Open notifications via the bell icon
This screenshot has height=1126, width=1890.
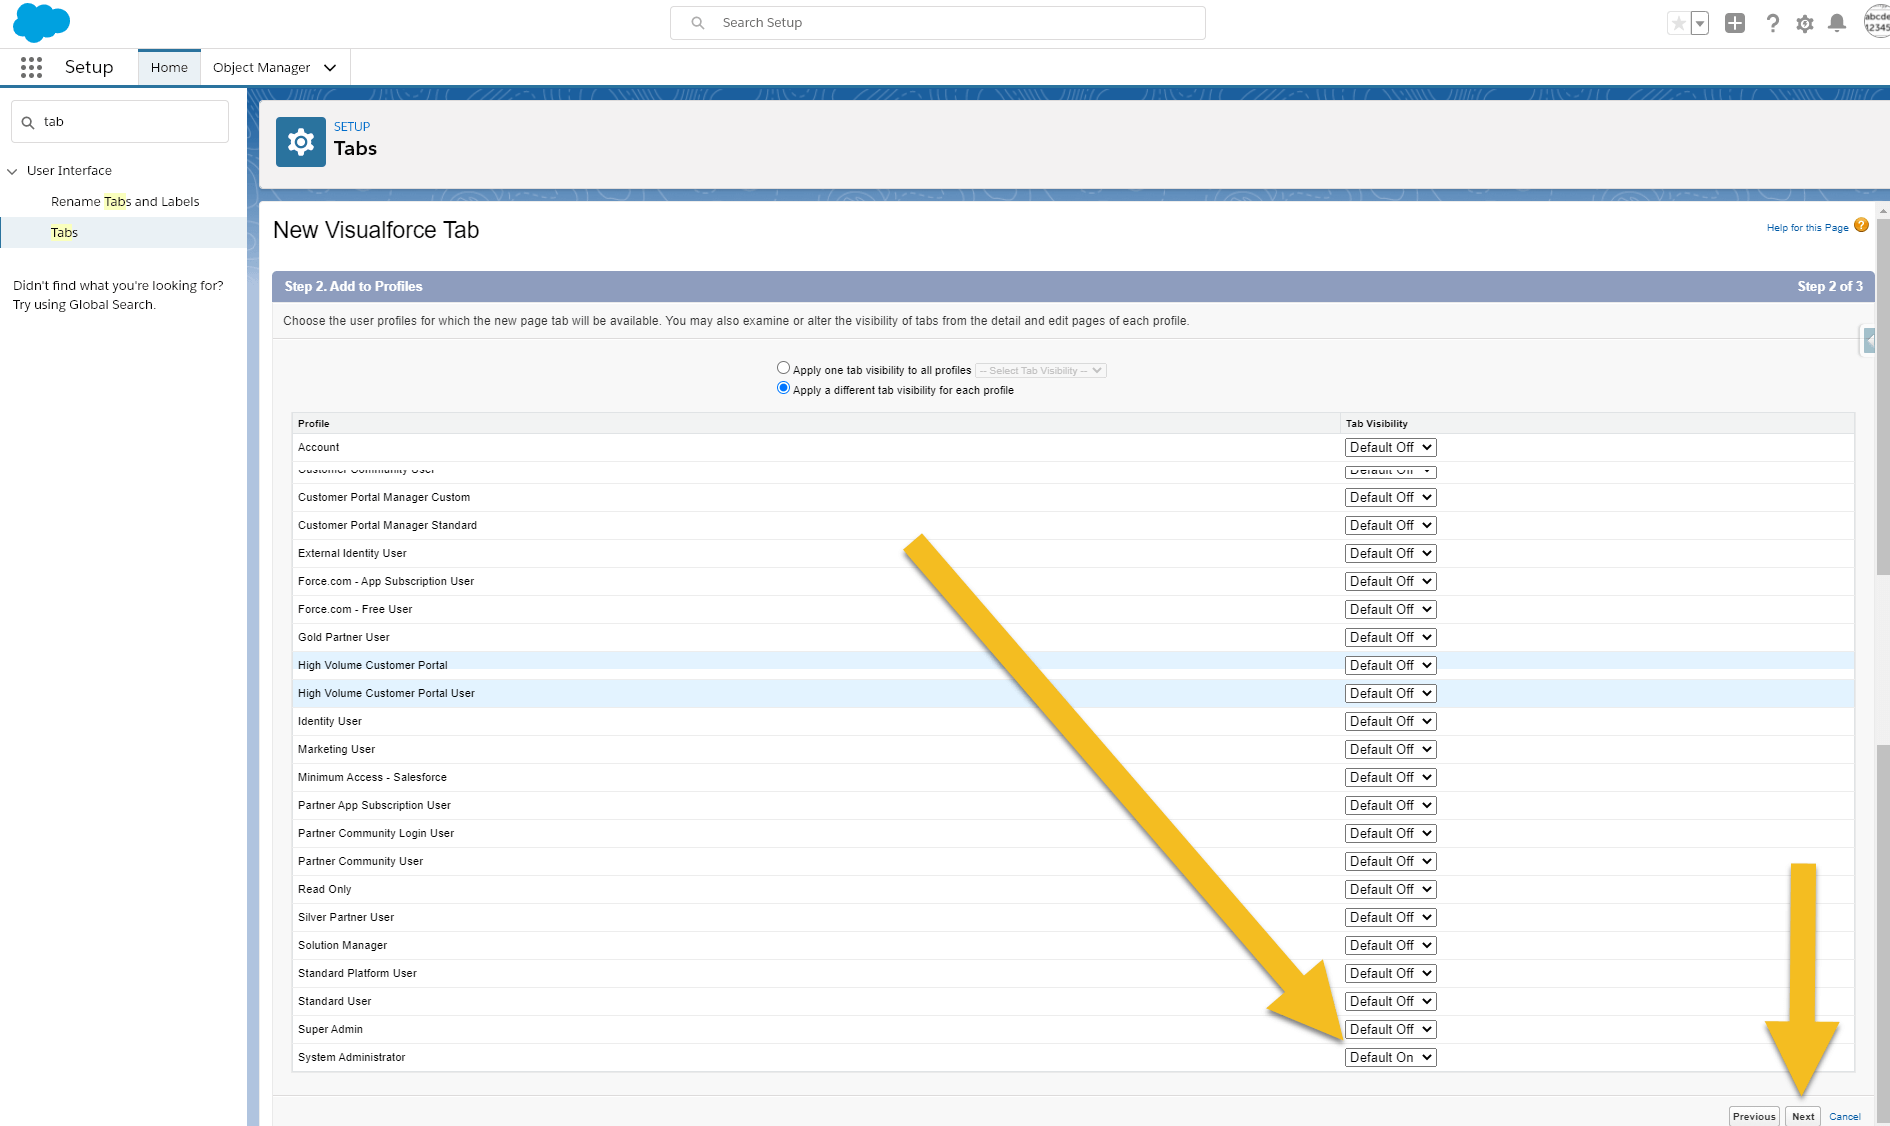point(1837,22)
